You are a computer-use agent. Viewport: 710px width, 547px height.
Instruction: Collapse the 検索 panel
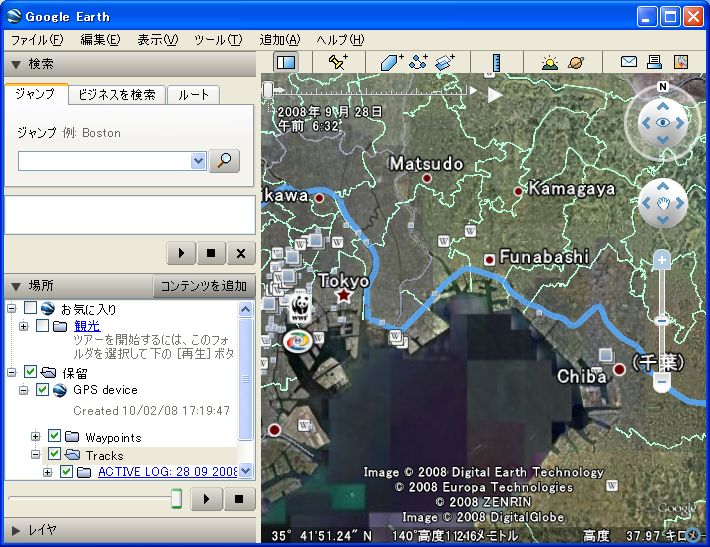click(16, 65)
